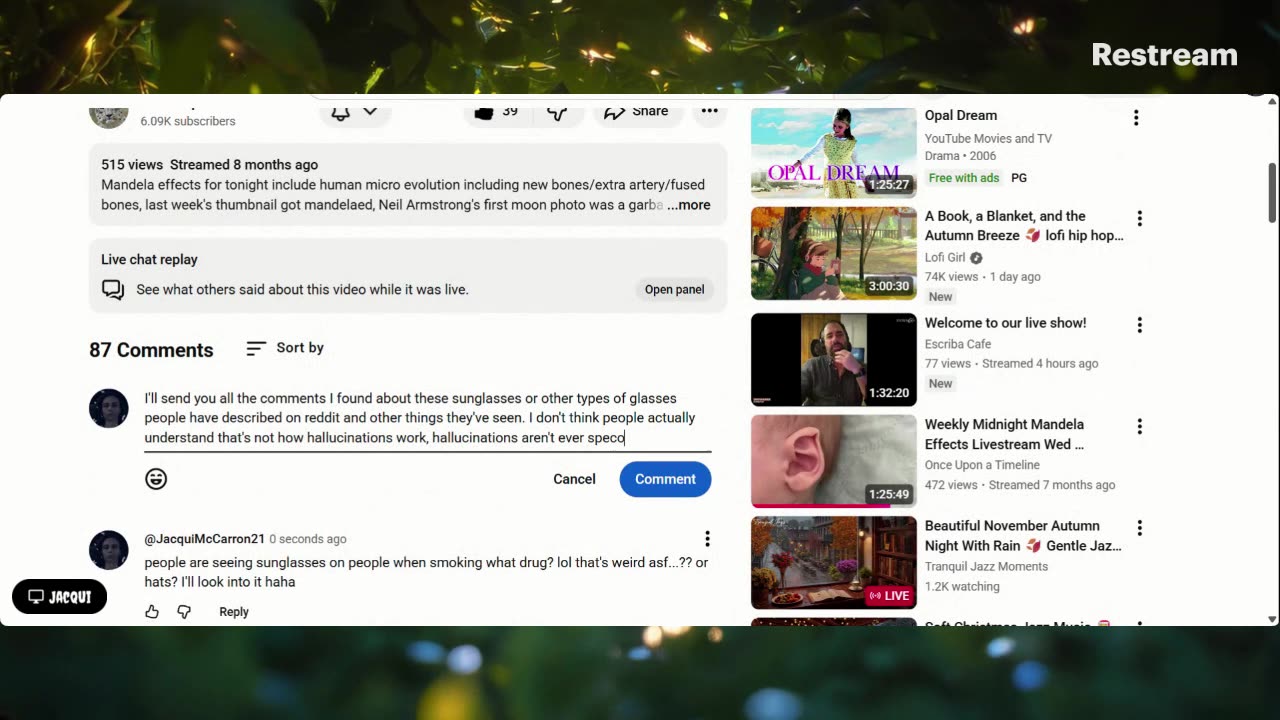Click the thumbs-down dislike icon for the video
The height and width of the screenshot is (720, 1280).
coord(557,112)
